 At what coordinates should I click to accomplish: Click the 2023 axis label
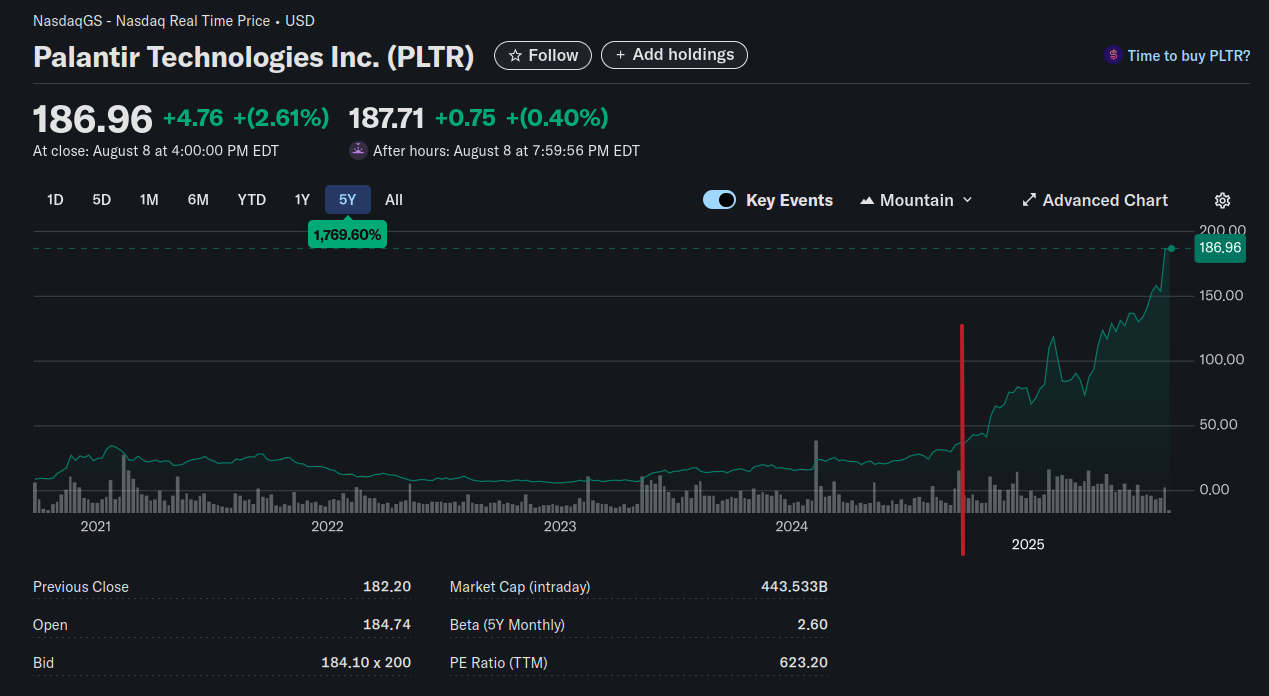click(x=560, y=526)
